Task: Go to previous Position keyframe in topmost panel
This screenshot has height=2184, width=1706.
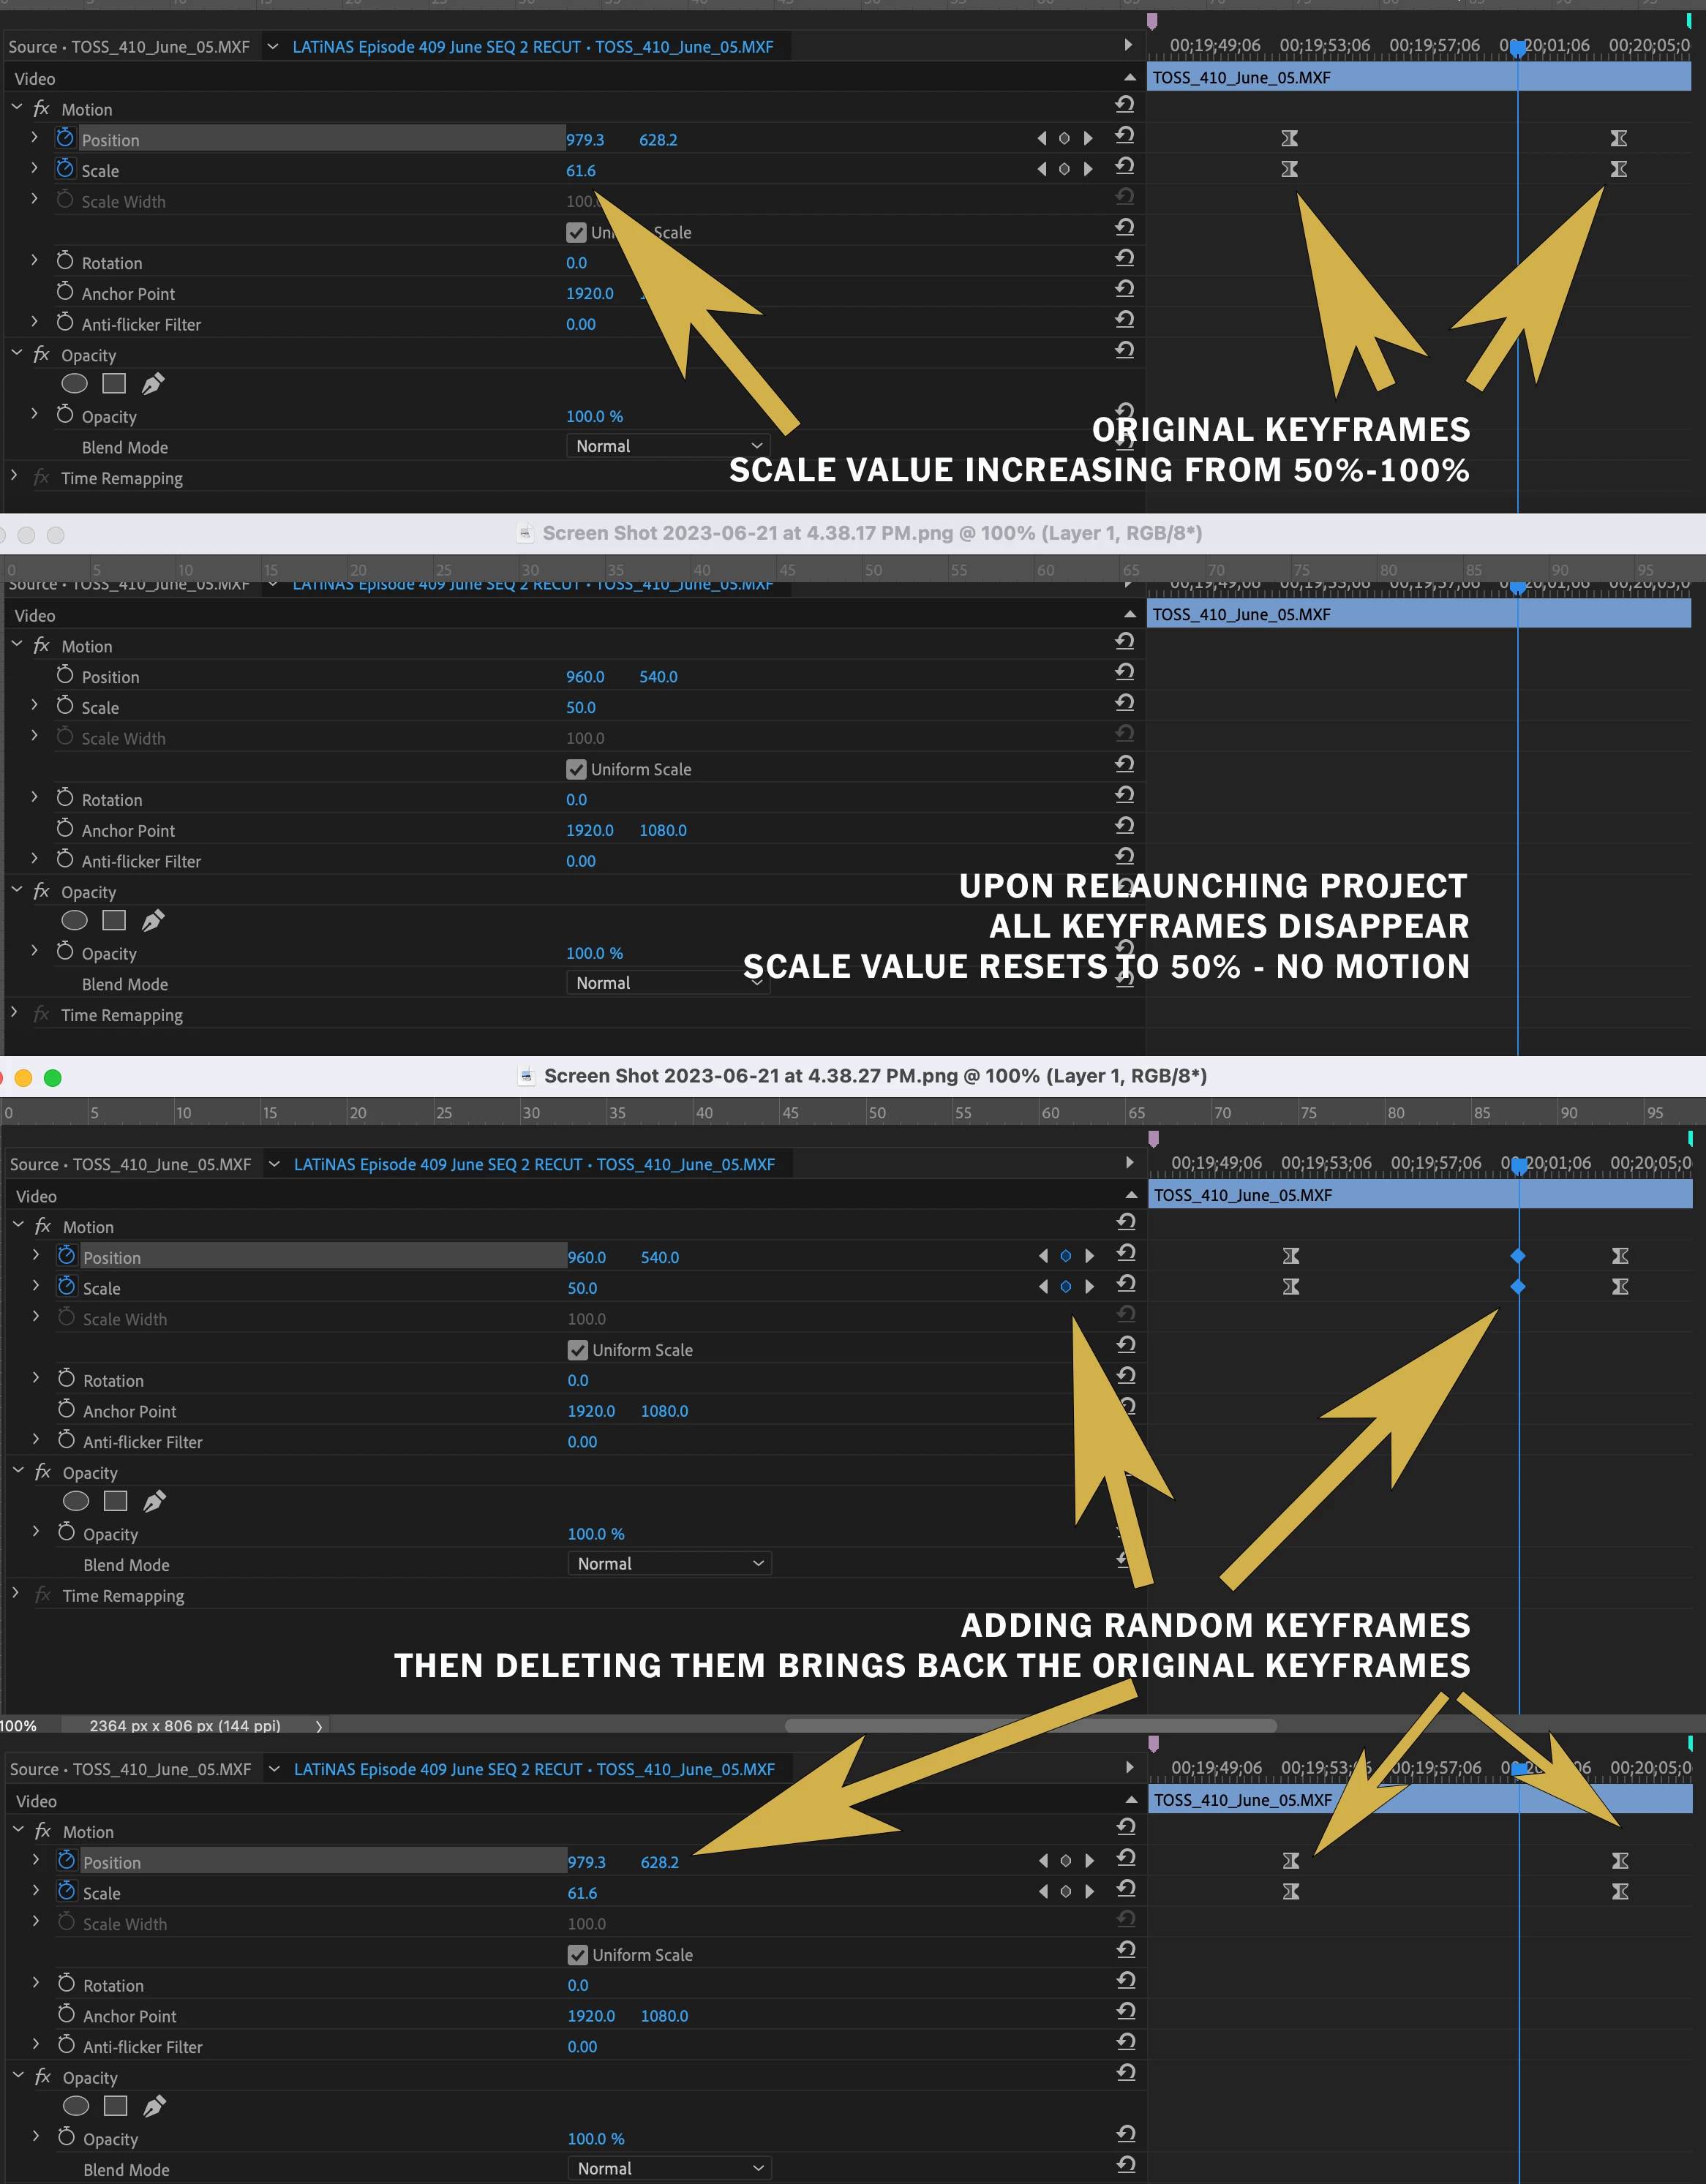Action: click(x=1042, y=139)
